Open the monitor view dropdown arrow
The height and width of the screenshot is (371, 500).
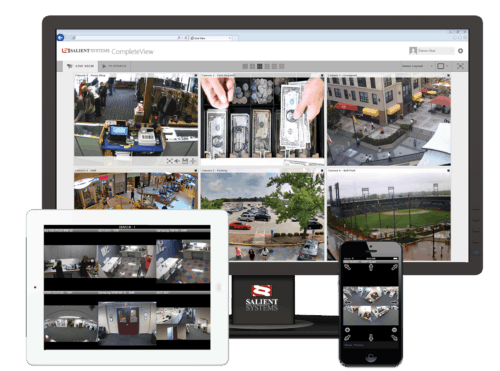[447, 66]
